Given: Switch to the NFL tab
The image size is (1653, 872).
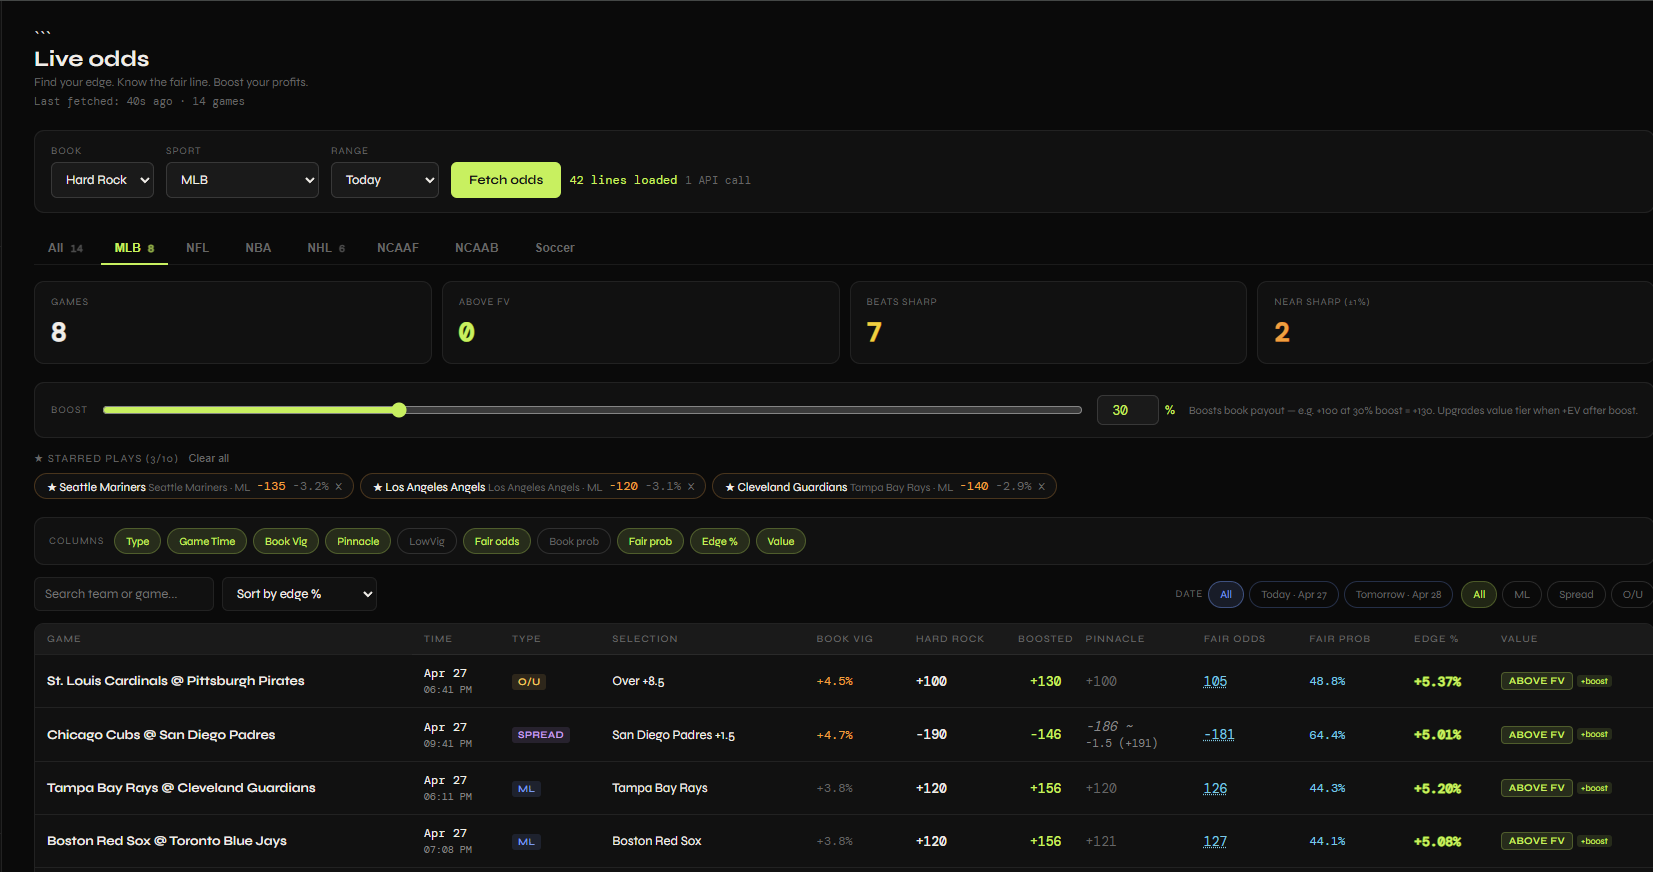Looking at the screenshot, I should tap(197, 248).
